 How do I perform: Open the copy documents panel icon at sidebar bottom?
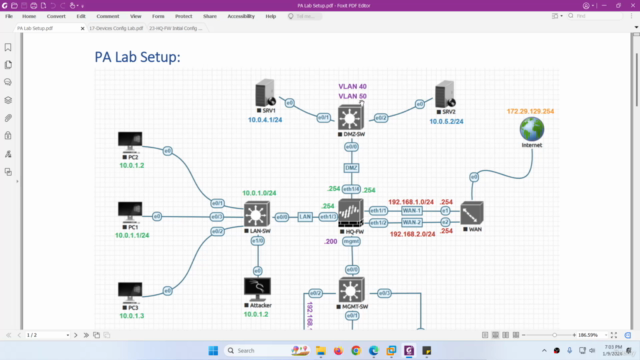(x=8, y=172)
